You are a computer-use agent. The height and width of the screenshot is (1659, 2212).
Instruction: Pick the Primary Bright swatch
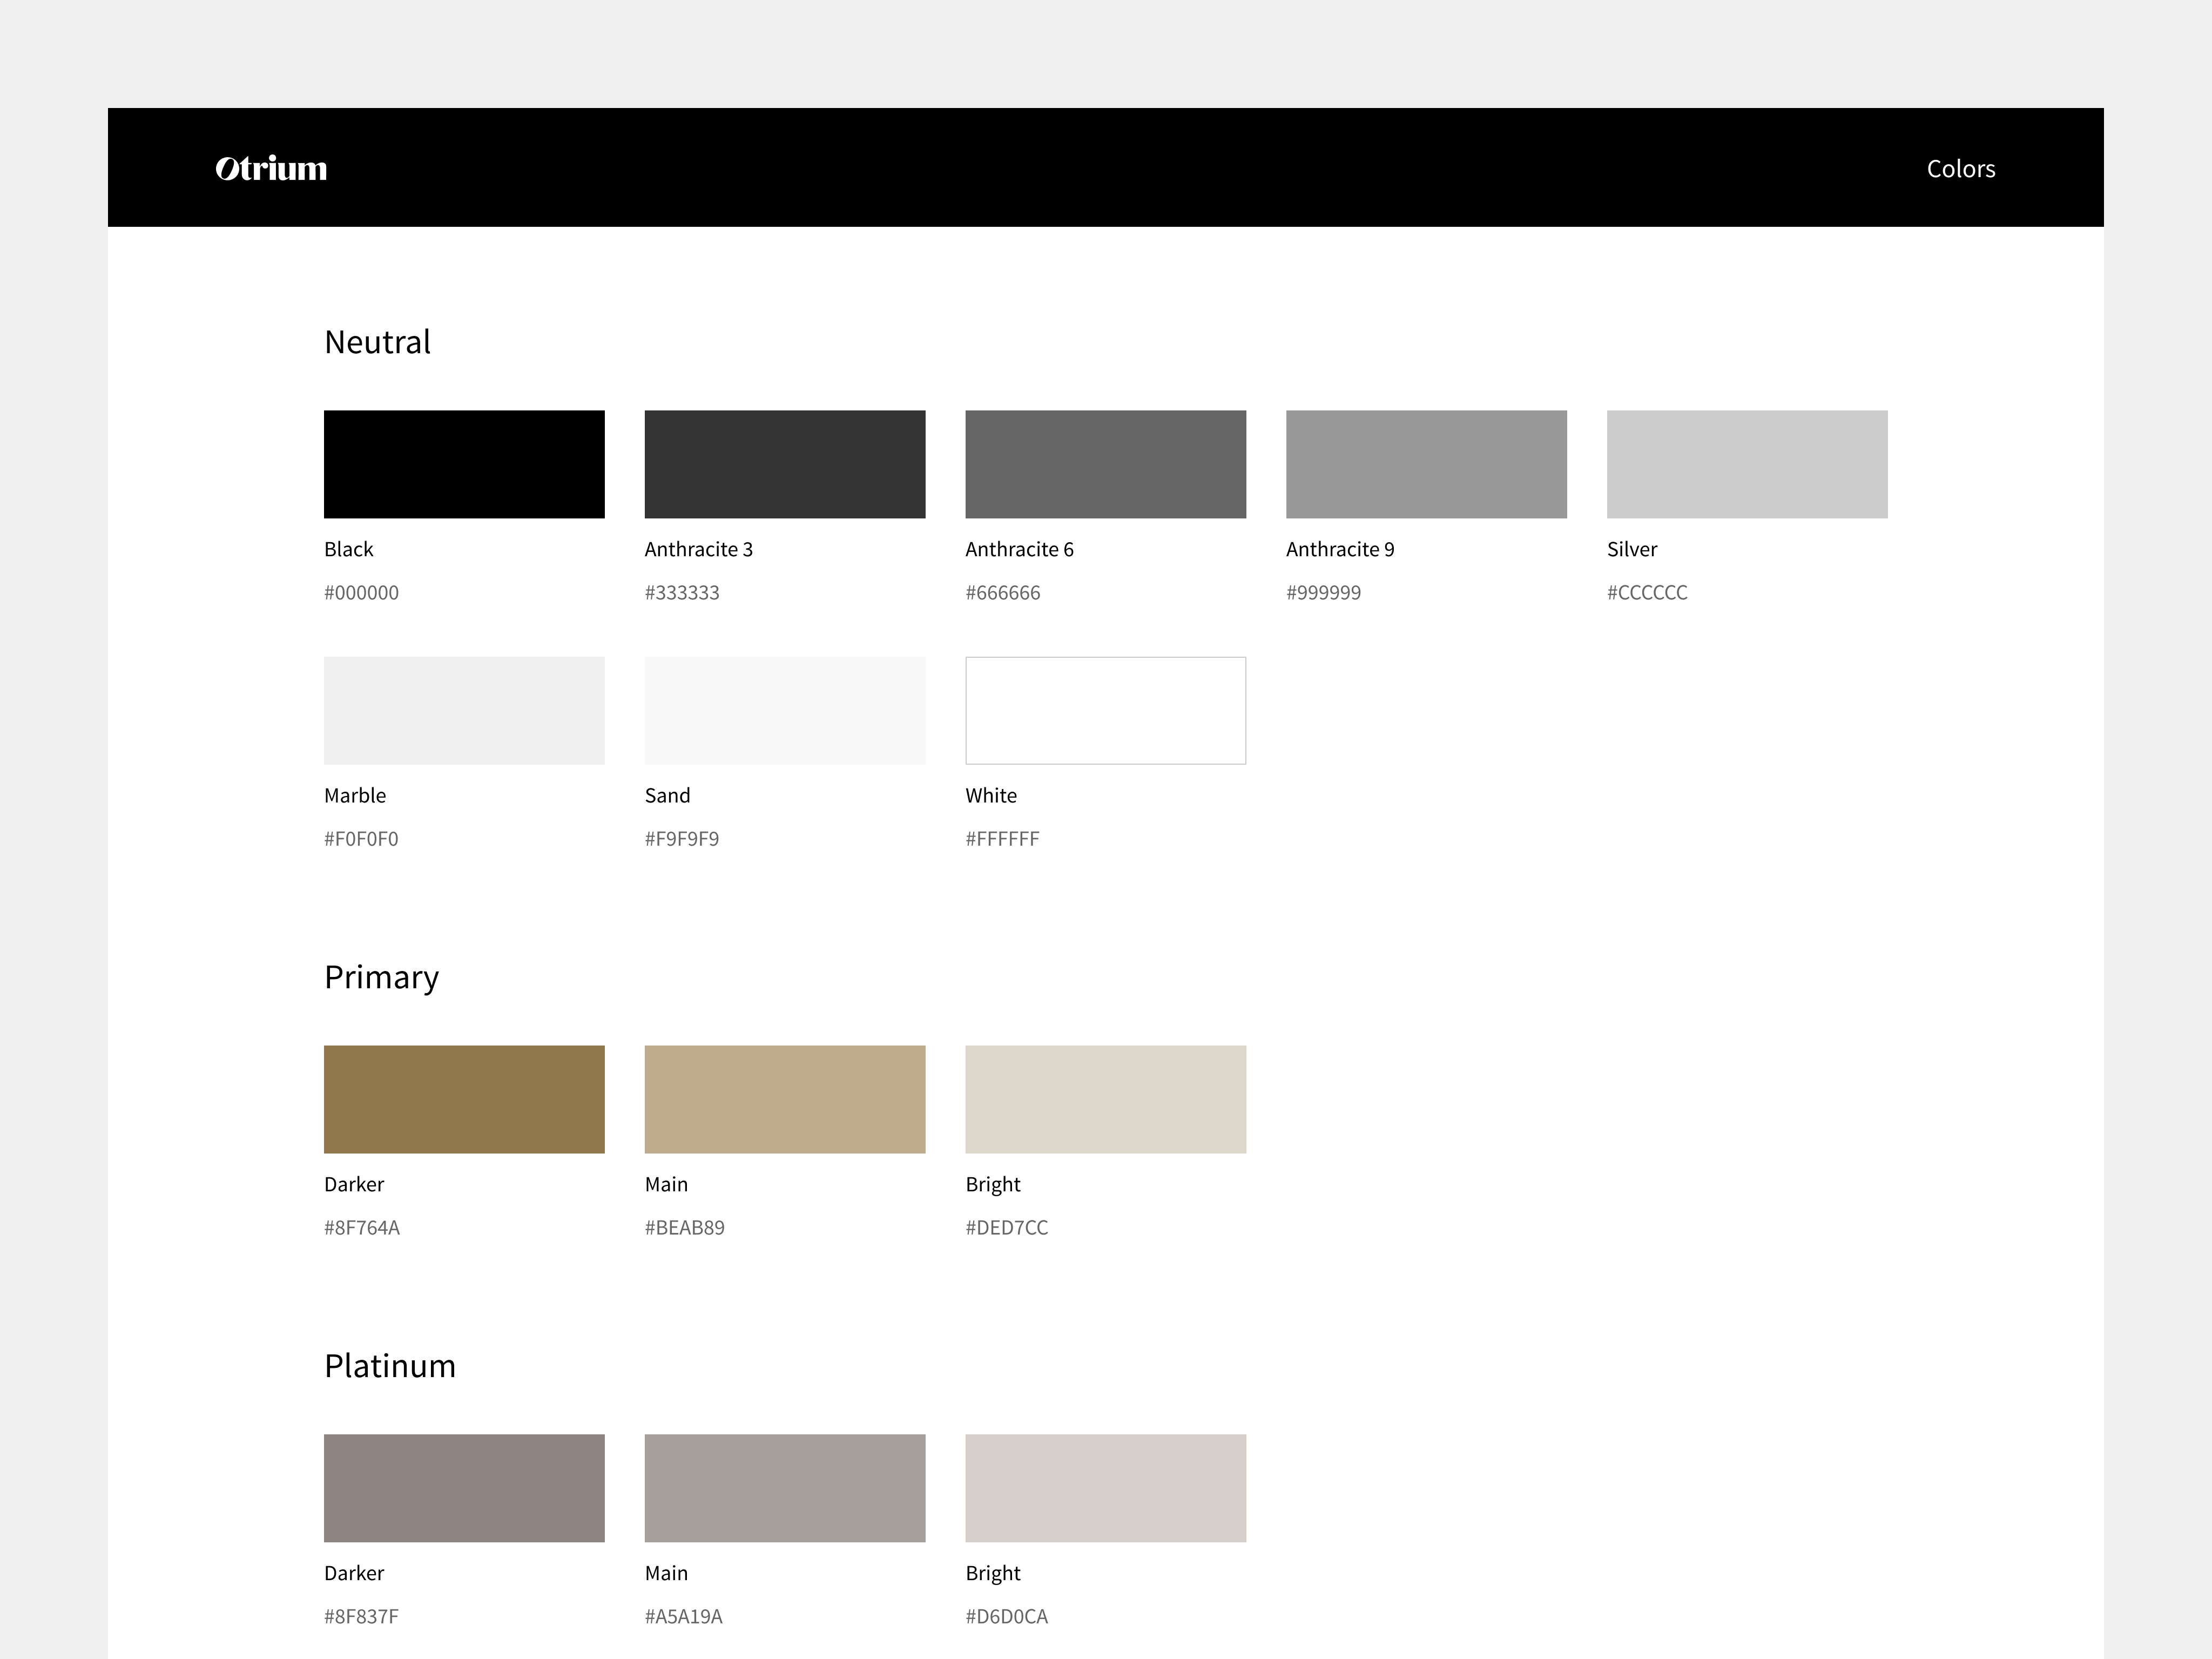1105,1099
